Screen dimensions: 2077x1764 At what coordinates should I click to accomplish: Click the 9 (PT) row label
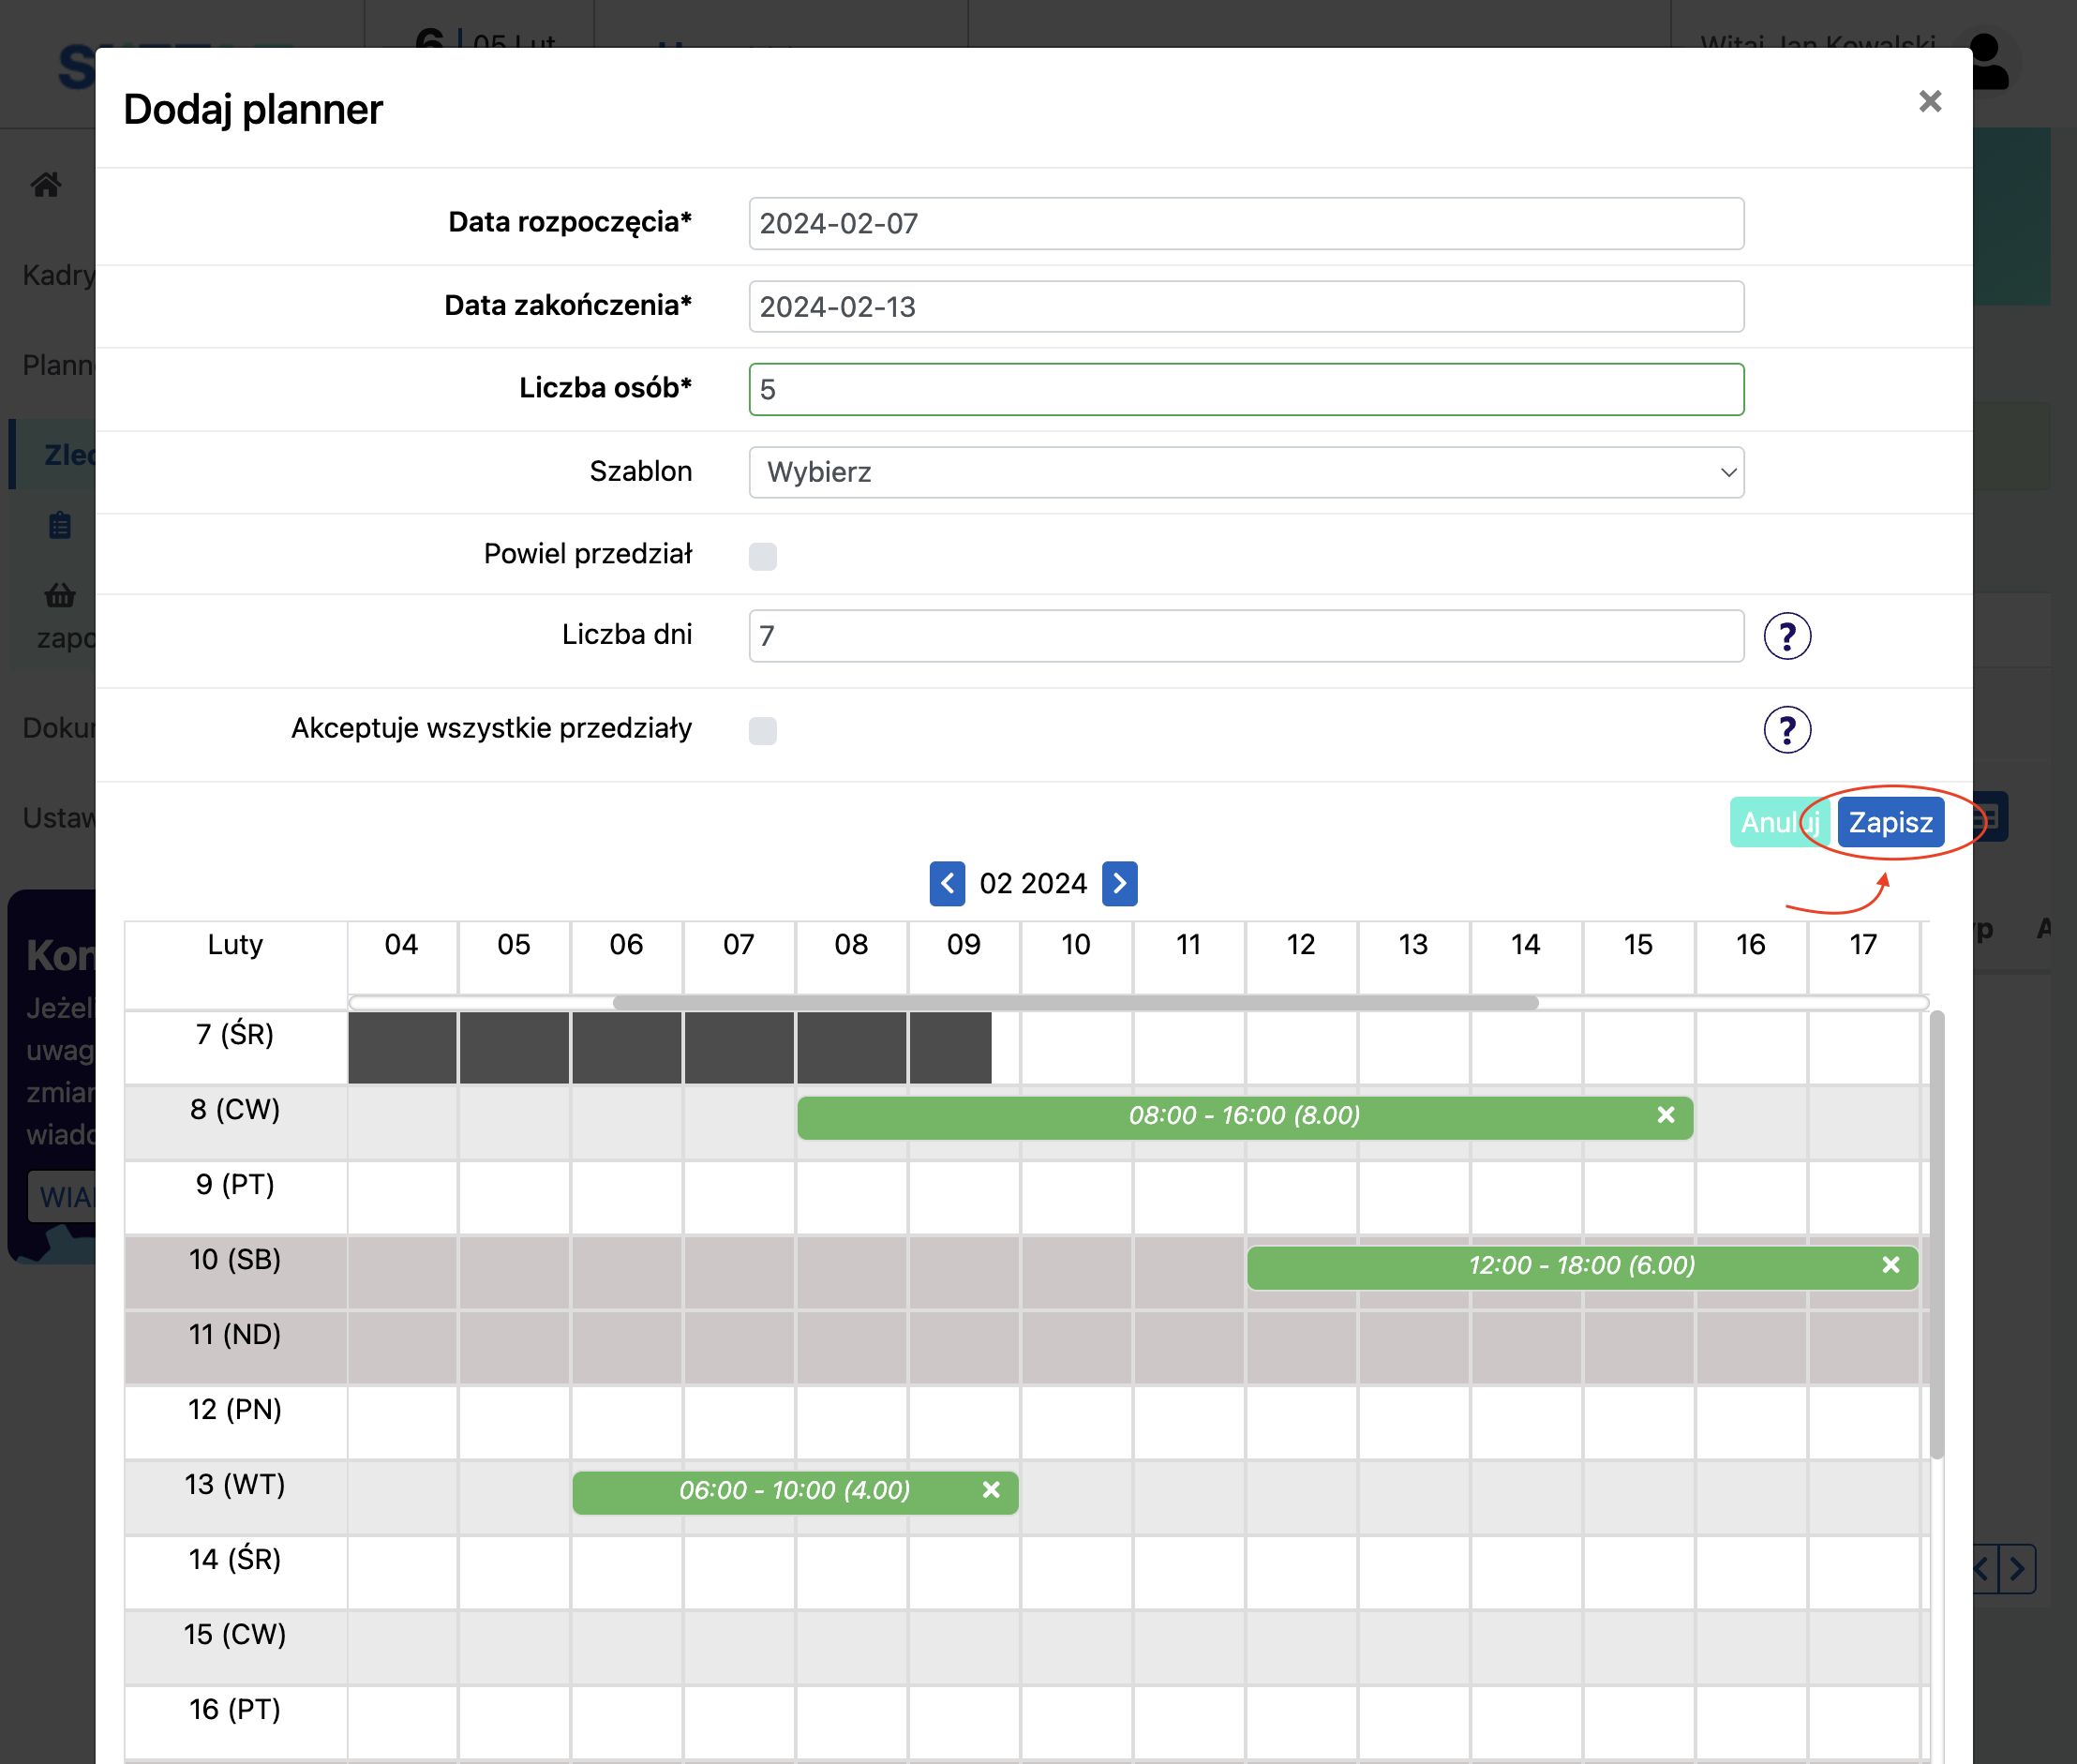click(234, 1185)
